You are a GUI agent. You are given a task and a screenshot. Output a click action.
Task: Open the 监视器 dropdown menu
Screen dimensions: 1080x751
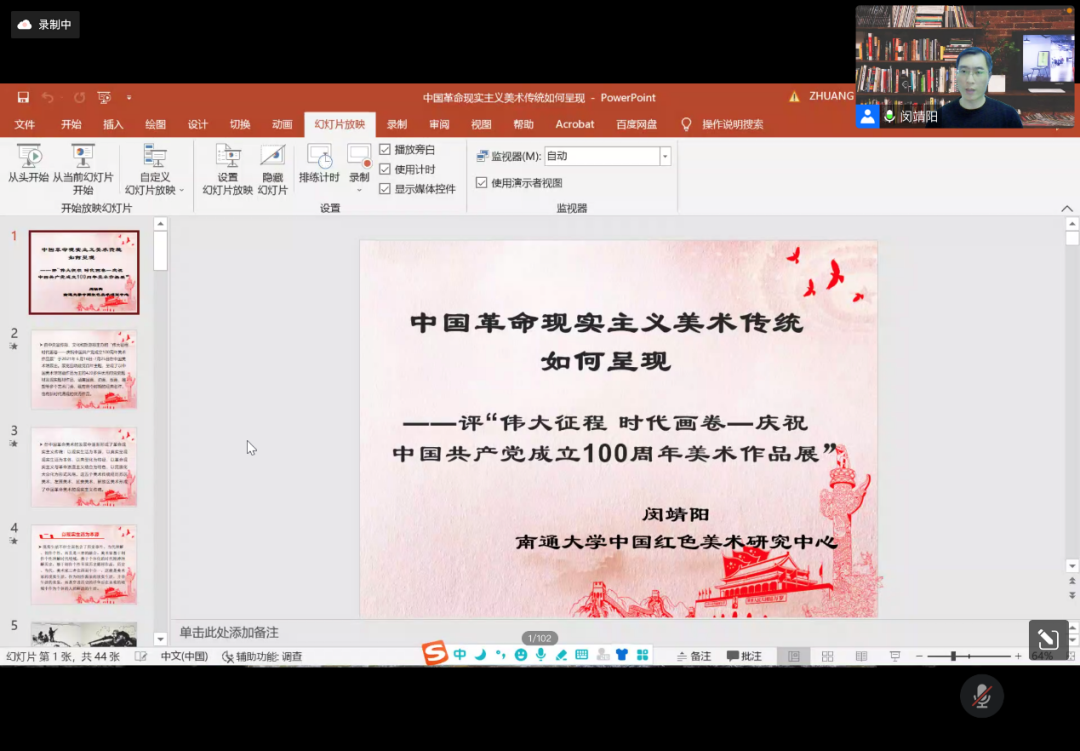[663, 156]
